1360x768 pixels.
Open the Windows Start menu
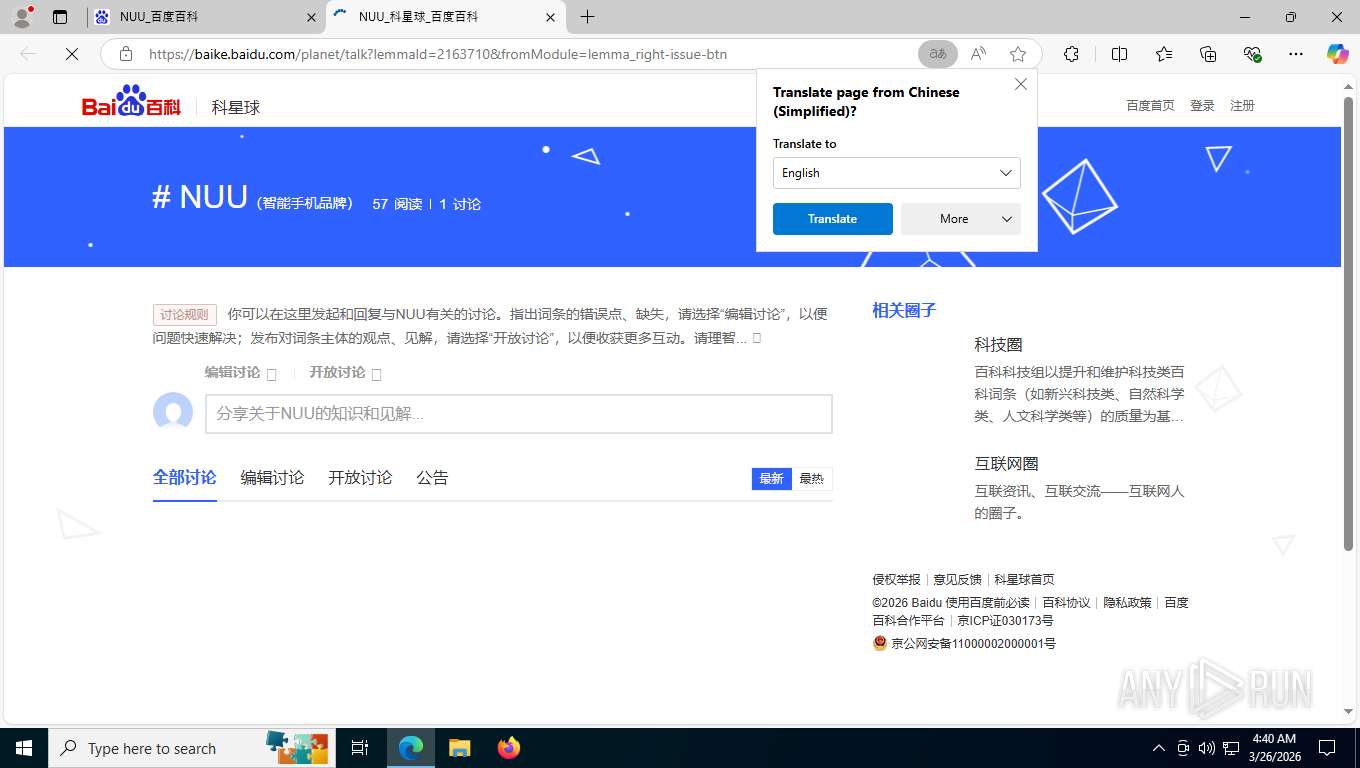tap(23, 748)
